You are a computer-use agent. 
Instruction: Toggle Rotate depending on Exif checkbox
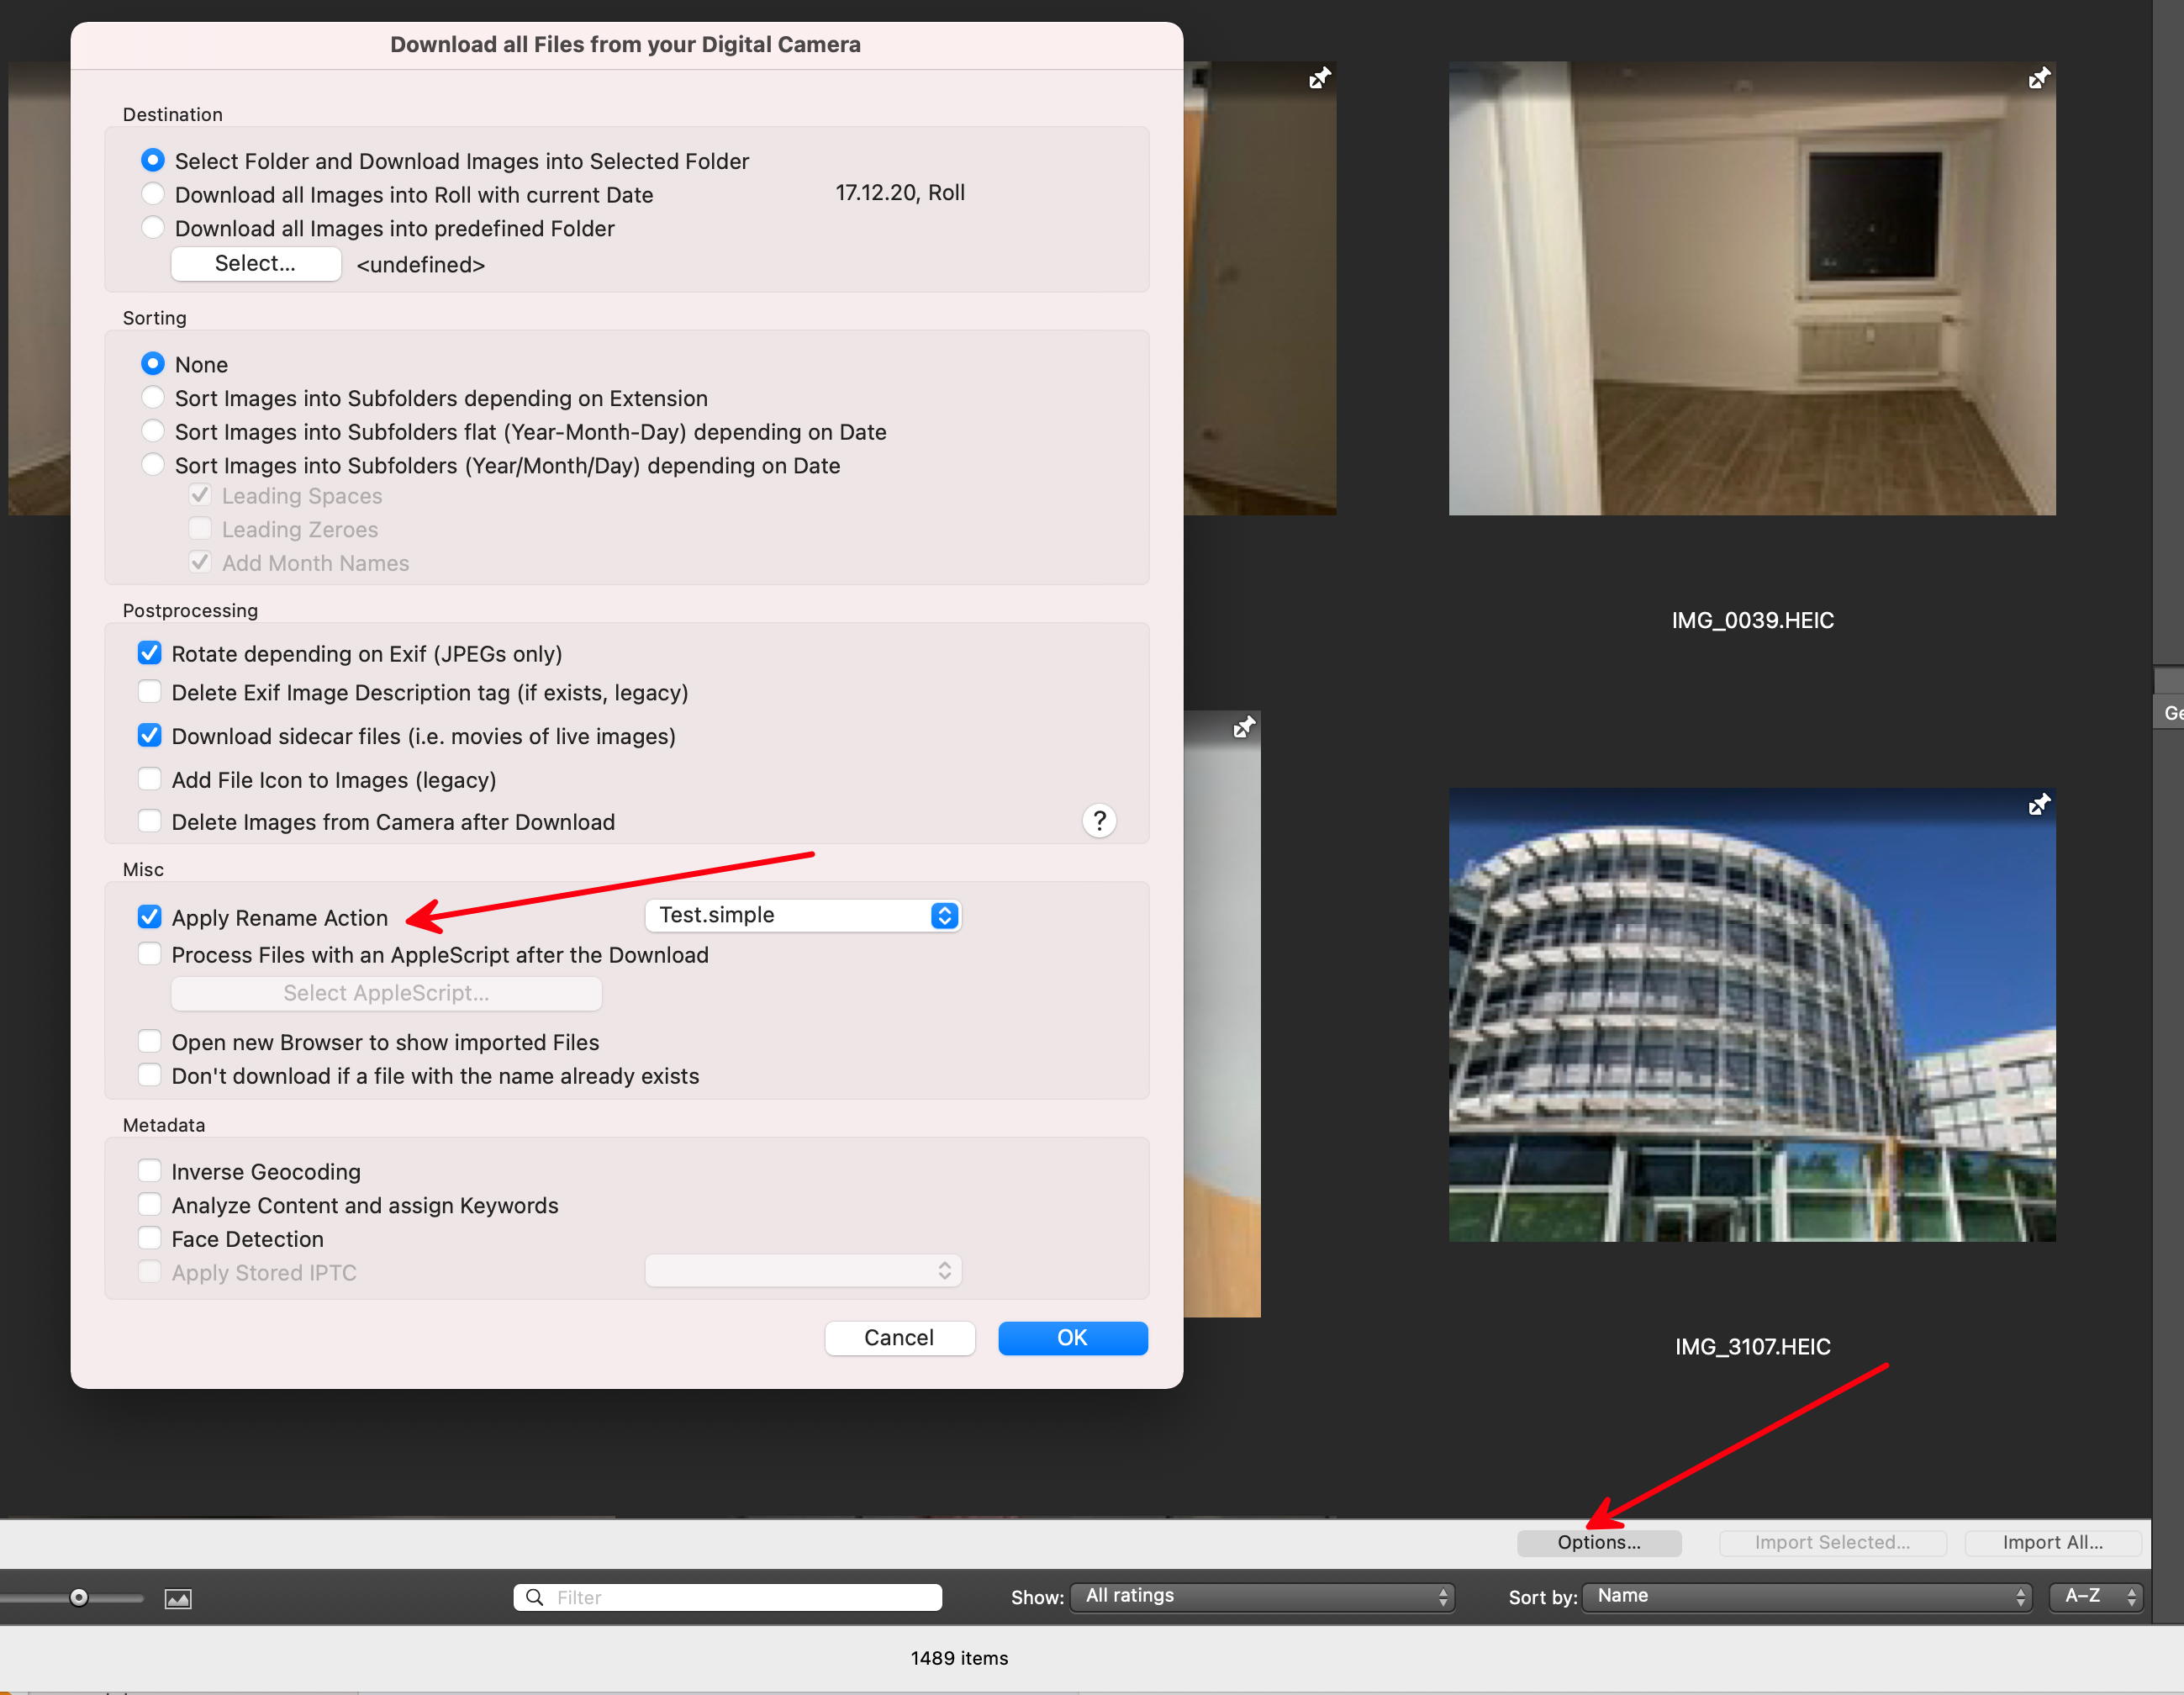pos(150,652)
